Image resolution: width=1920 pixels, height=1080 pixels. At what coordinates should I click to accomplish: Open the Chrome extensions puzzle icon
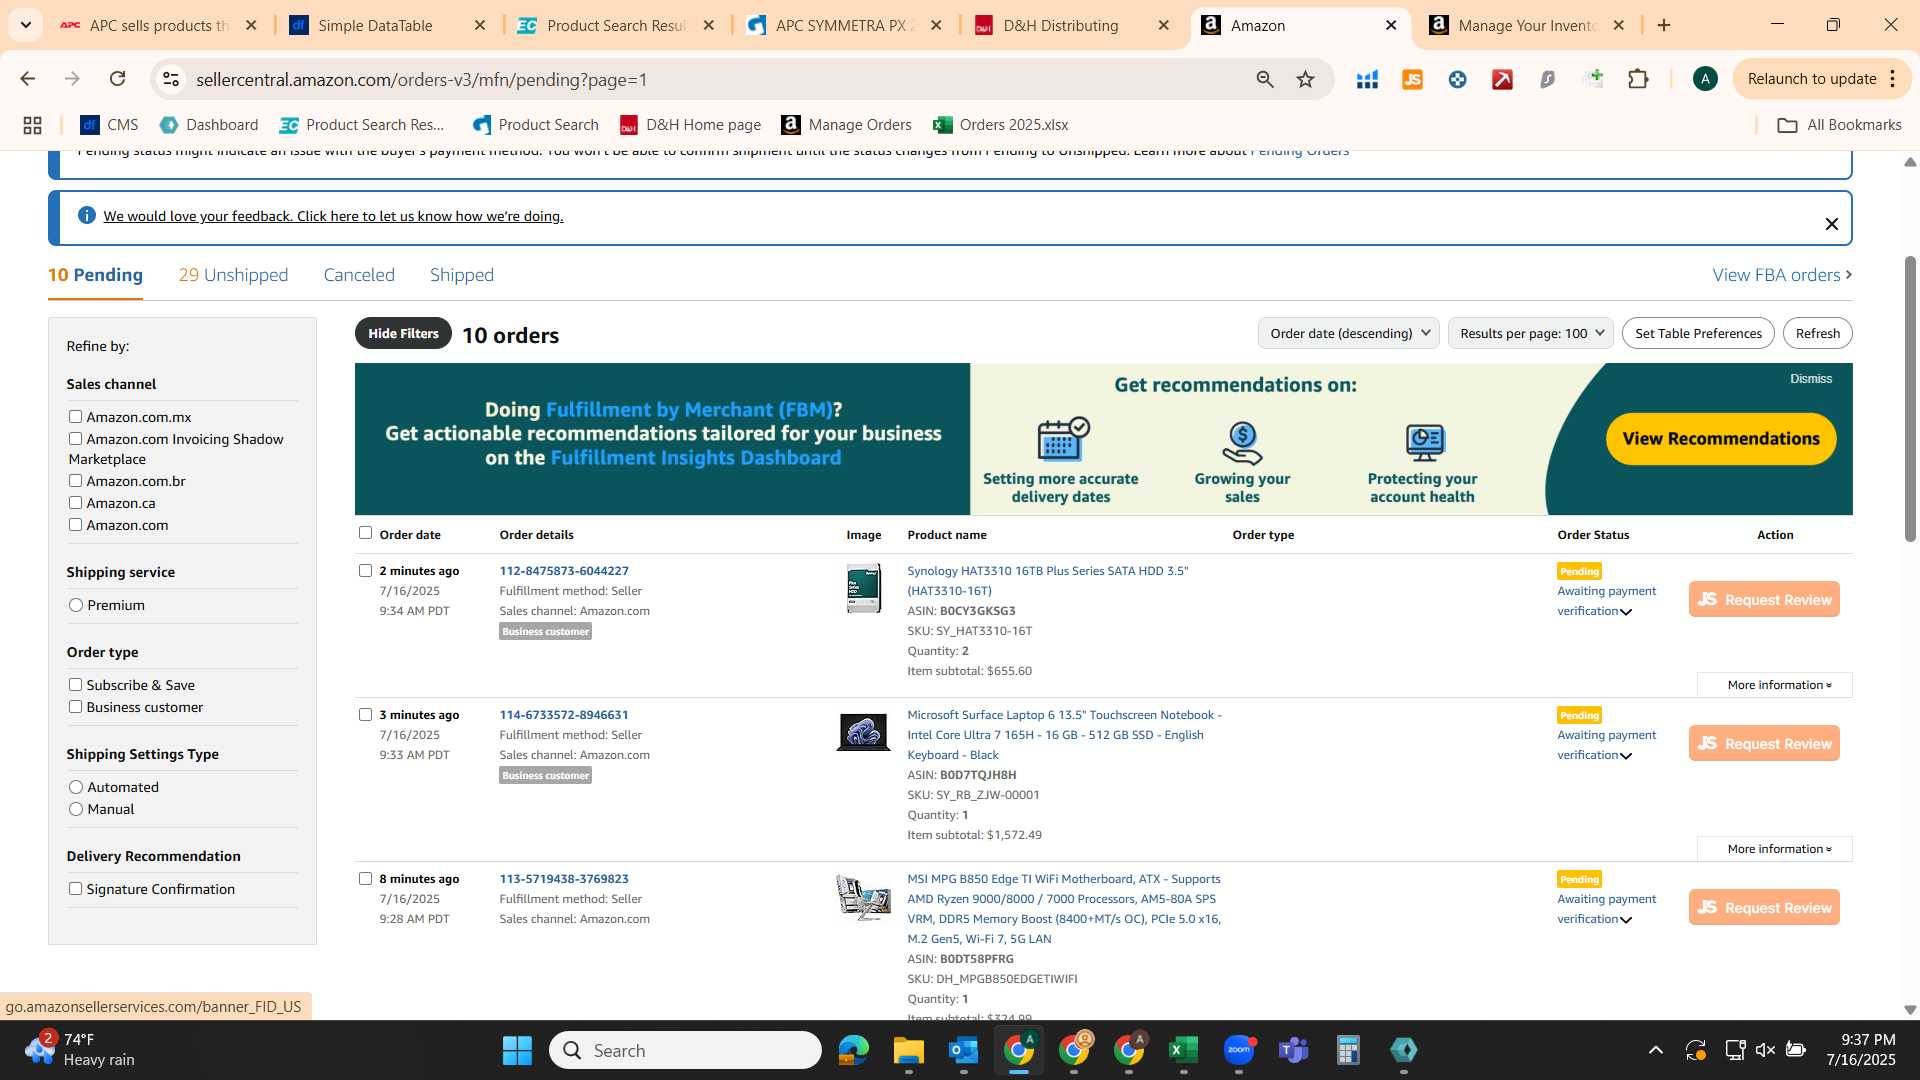pos(1638,79)
